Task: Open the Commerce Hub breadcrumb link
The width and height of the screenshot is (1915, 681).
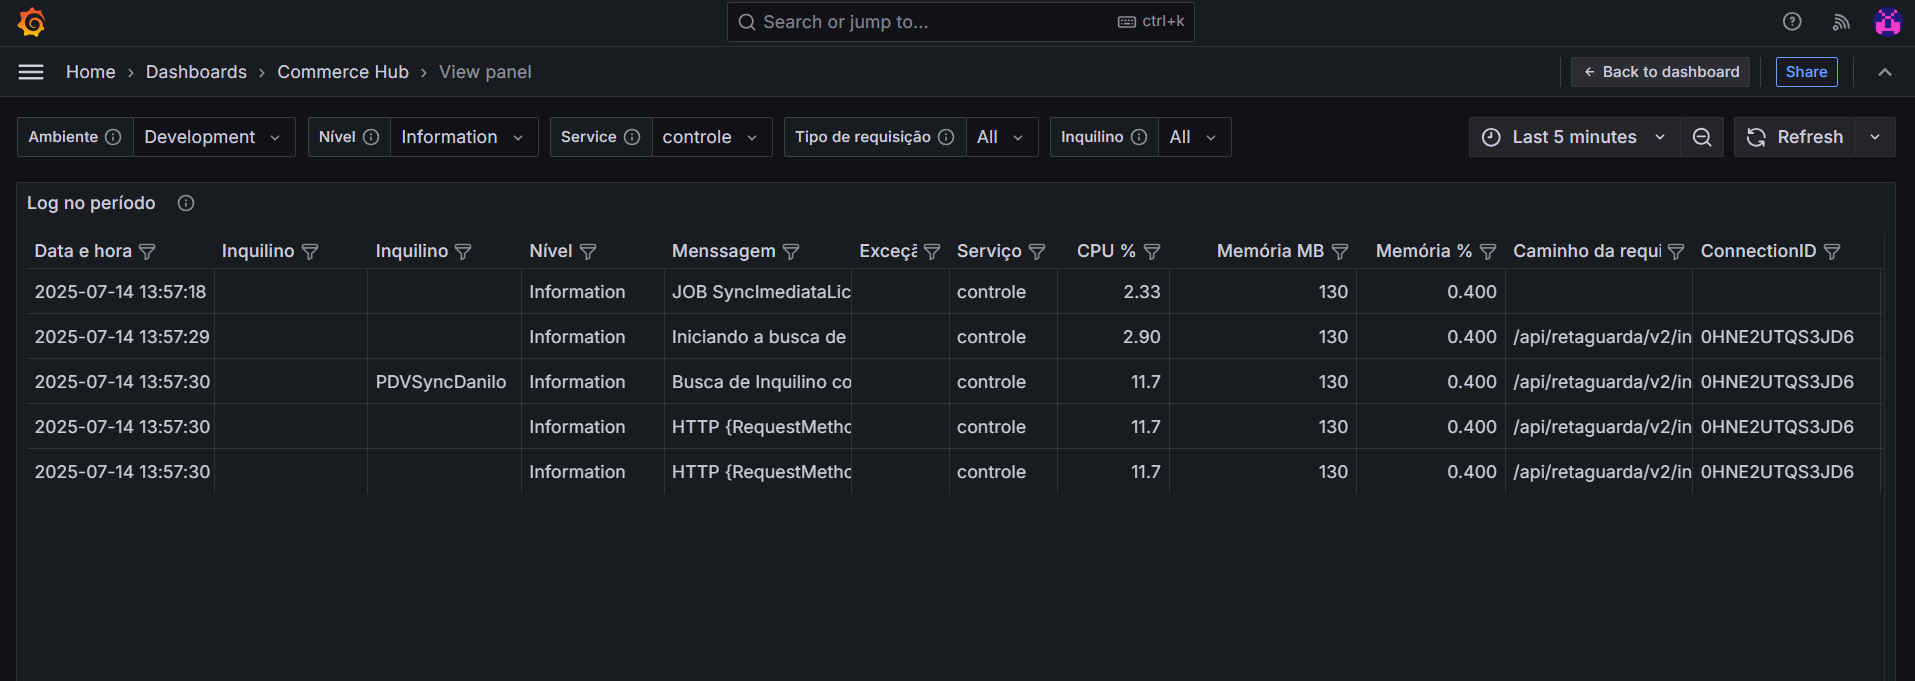Action: tap(343, 72)
